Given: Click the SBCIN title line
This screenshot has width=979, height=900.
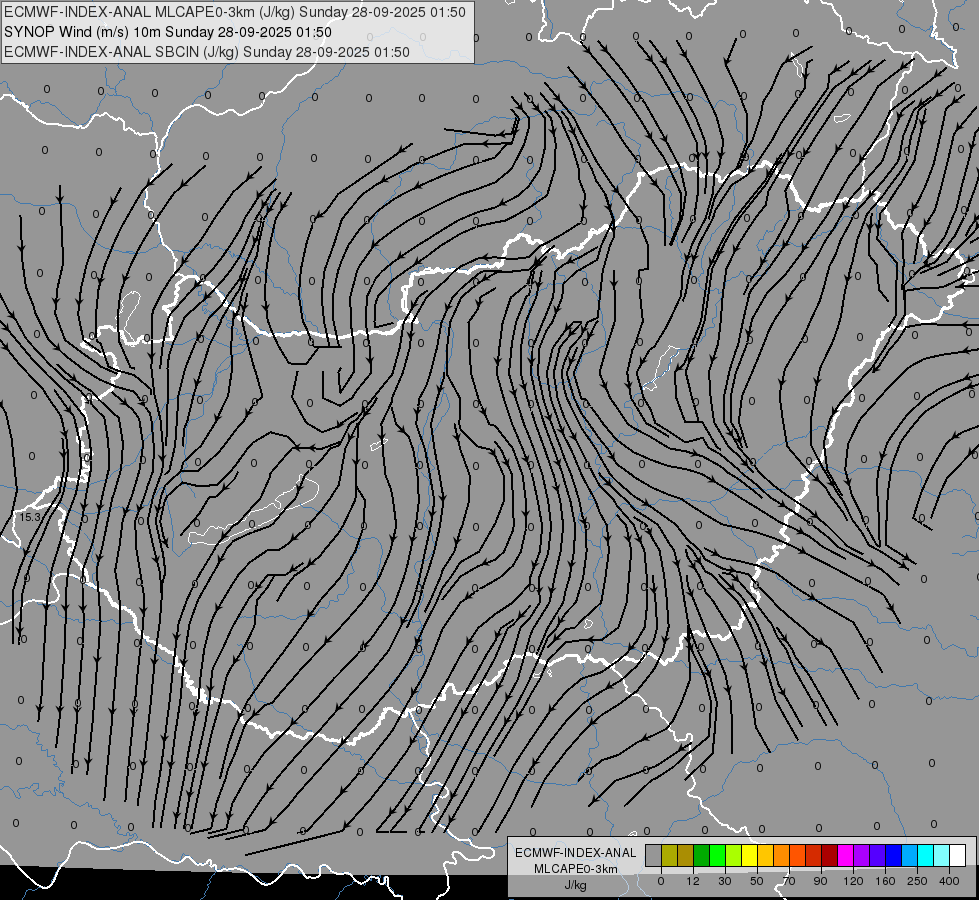Looking at the screenshot, I should click(x=207, y=52).
